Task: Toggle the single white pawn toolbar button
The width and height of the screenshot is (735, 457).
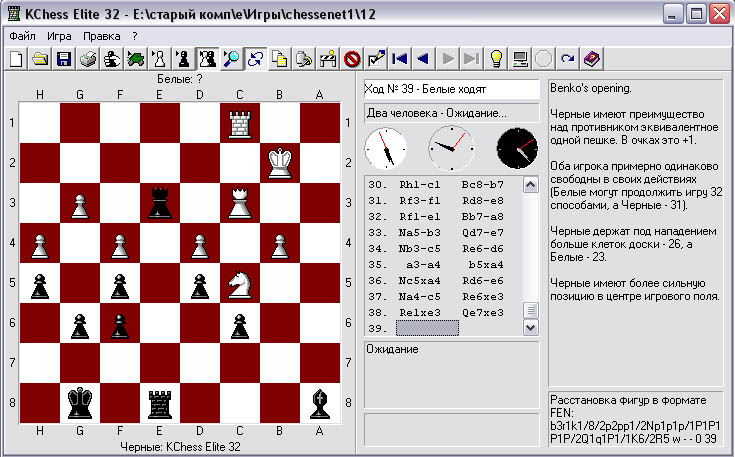Action: point(159,59)
